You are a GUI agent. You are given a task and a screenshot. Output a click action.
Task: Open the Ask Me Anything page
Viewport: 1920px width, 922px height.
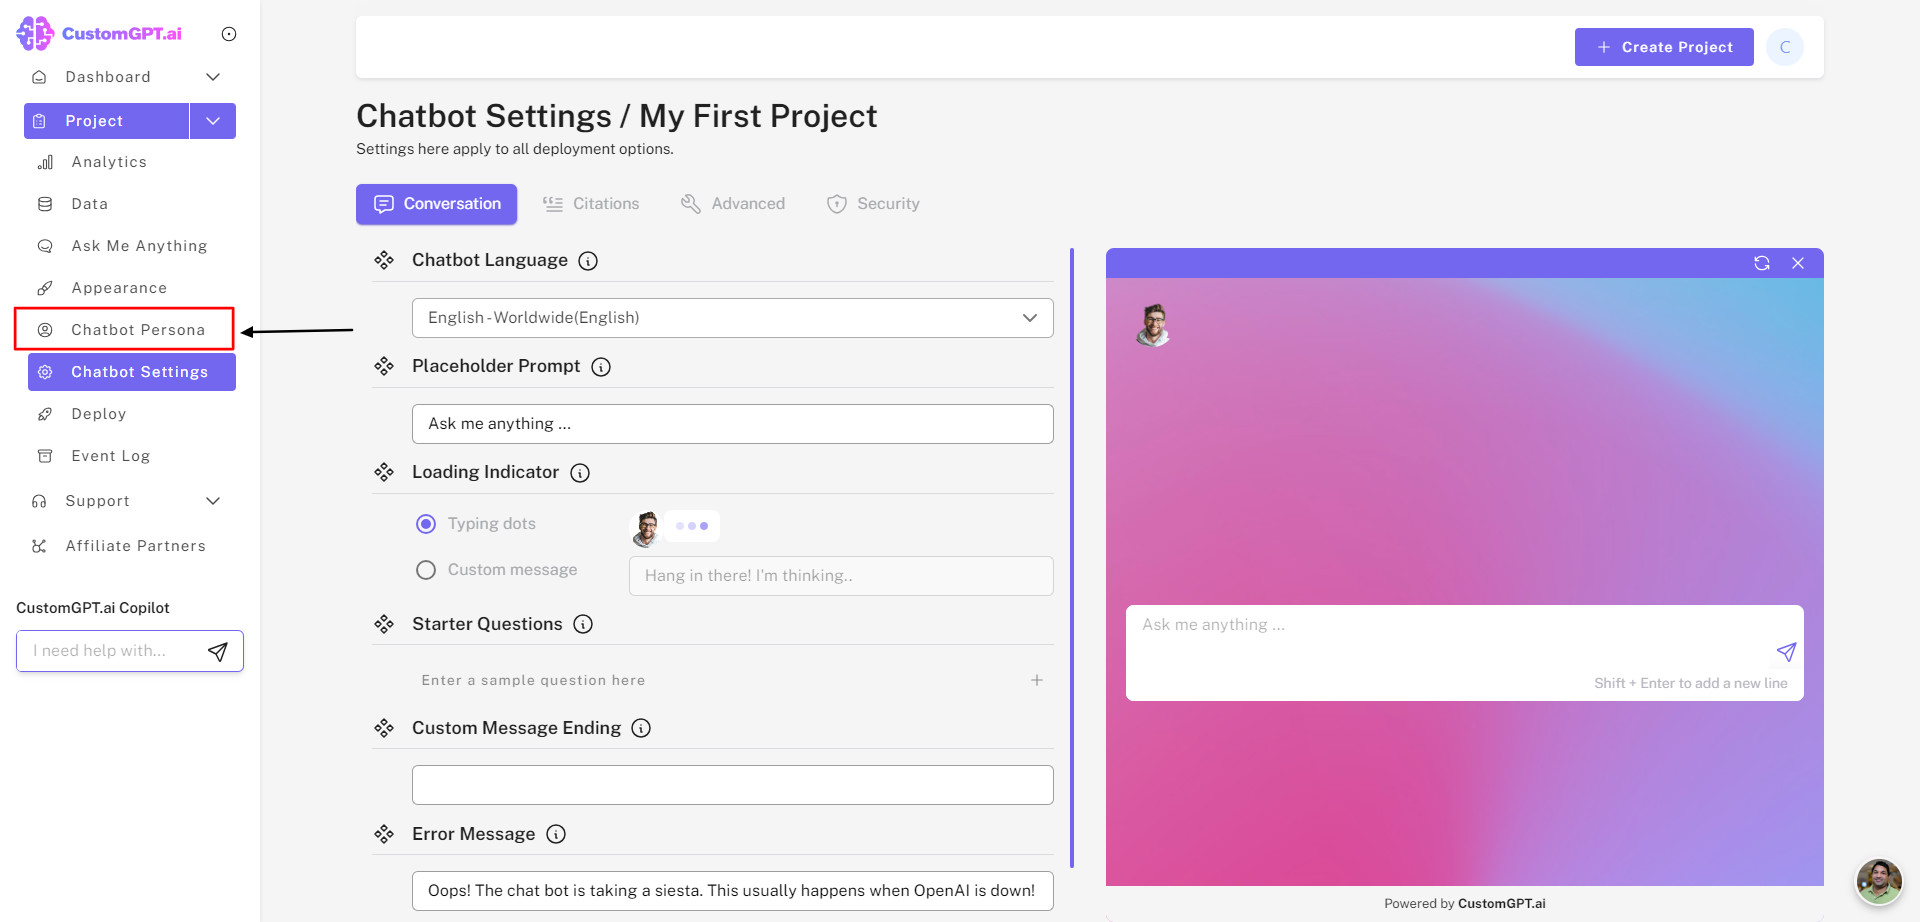(139, 246)
